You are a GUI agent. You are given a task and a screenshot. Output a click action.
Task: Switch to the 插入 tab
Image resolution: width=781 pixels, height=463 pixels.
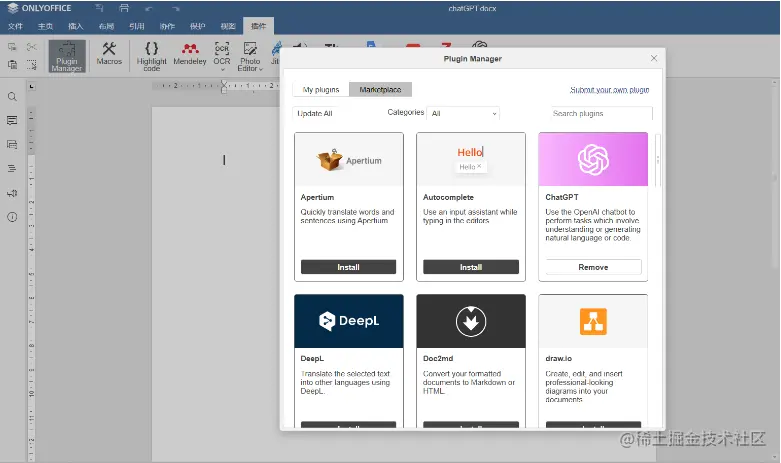click(x=76, y=26)
